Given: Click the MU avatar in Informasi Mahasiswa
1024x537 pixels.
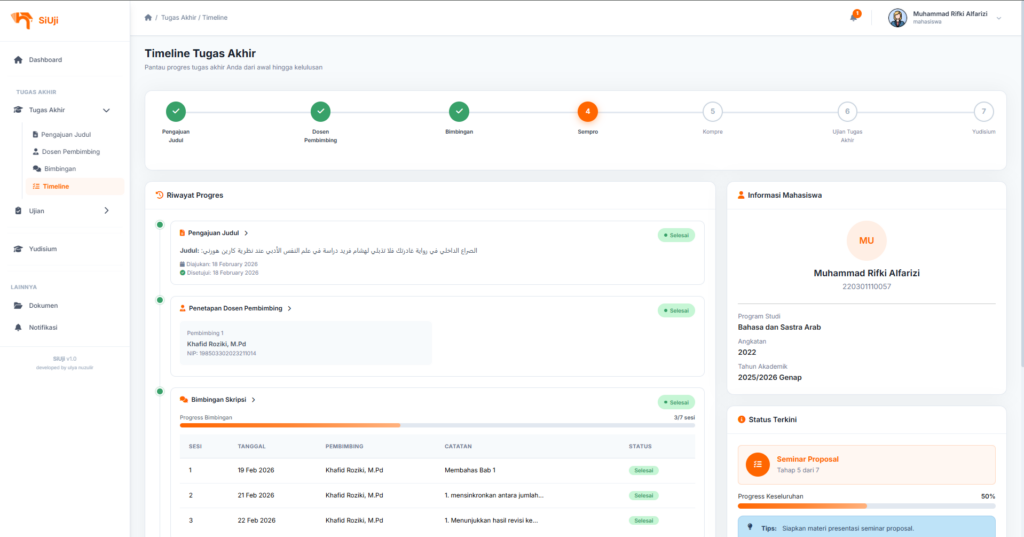Looking at the screenshot, I should [x=866, y=241].
